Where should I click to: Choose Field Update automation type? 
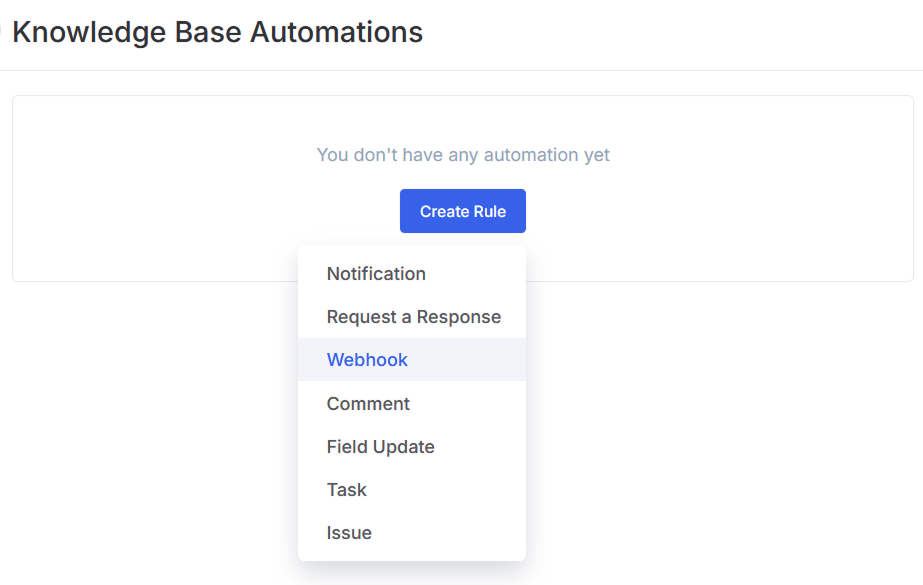pyautogui.click(x=380, y=447)
